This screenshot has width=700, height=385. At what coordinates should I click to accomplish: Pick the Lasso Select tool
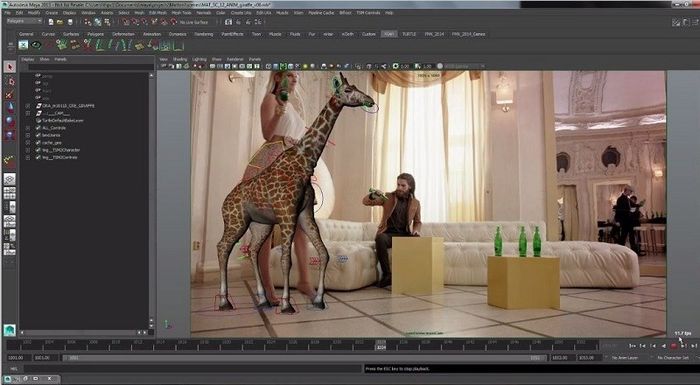point(9,81)
